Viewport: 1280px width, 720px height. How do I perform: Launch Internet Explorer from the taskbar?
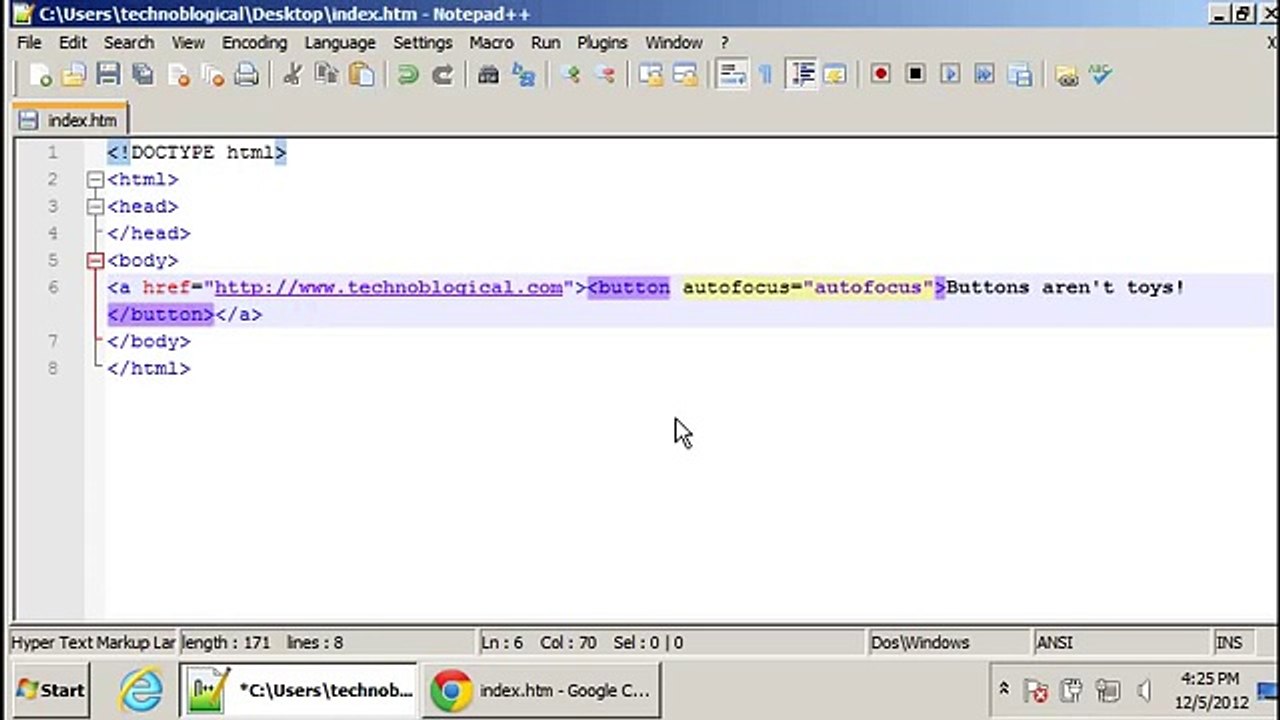(x=141, y=690)
